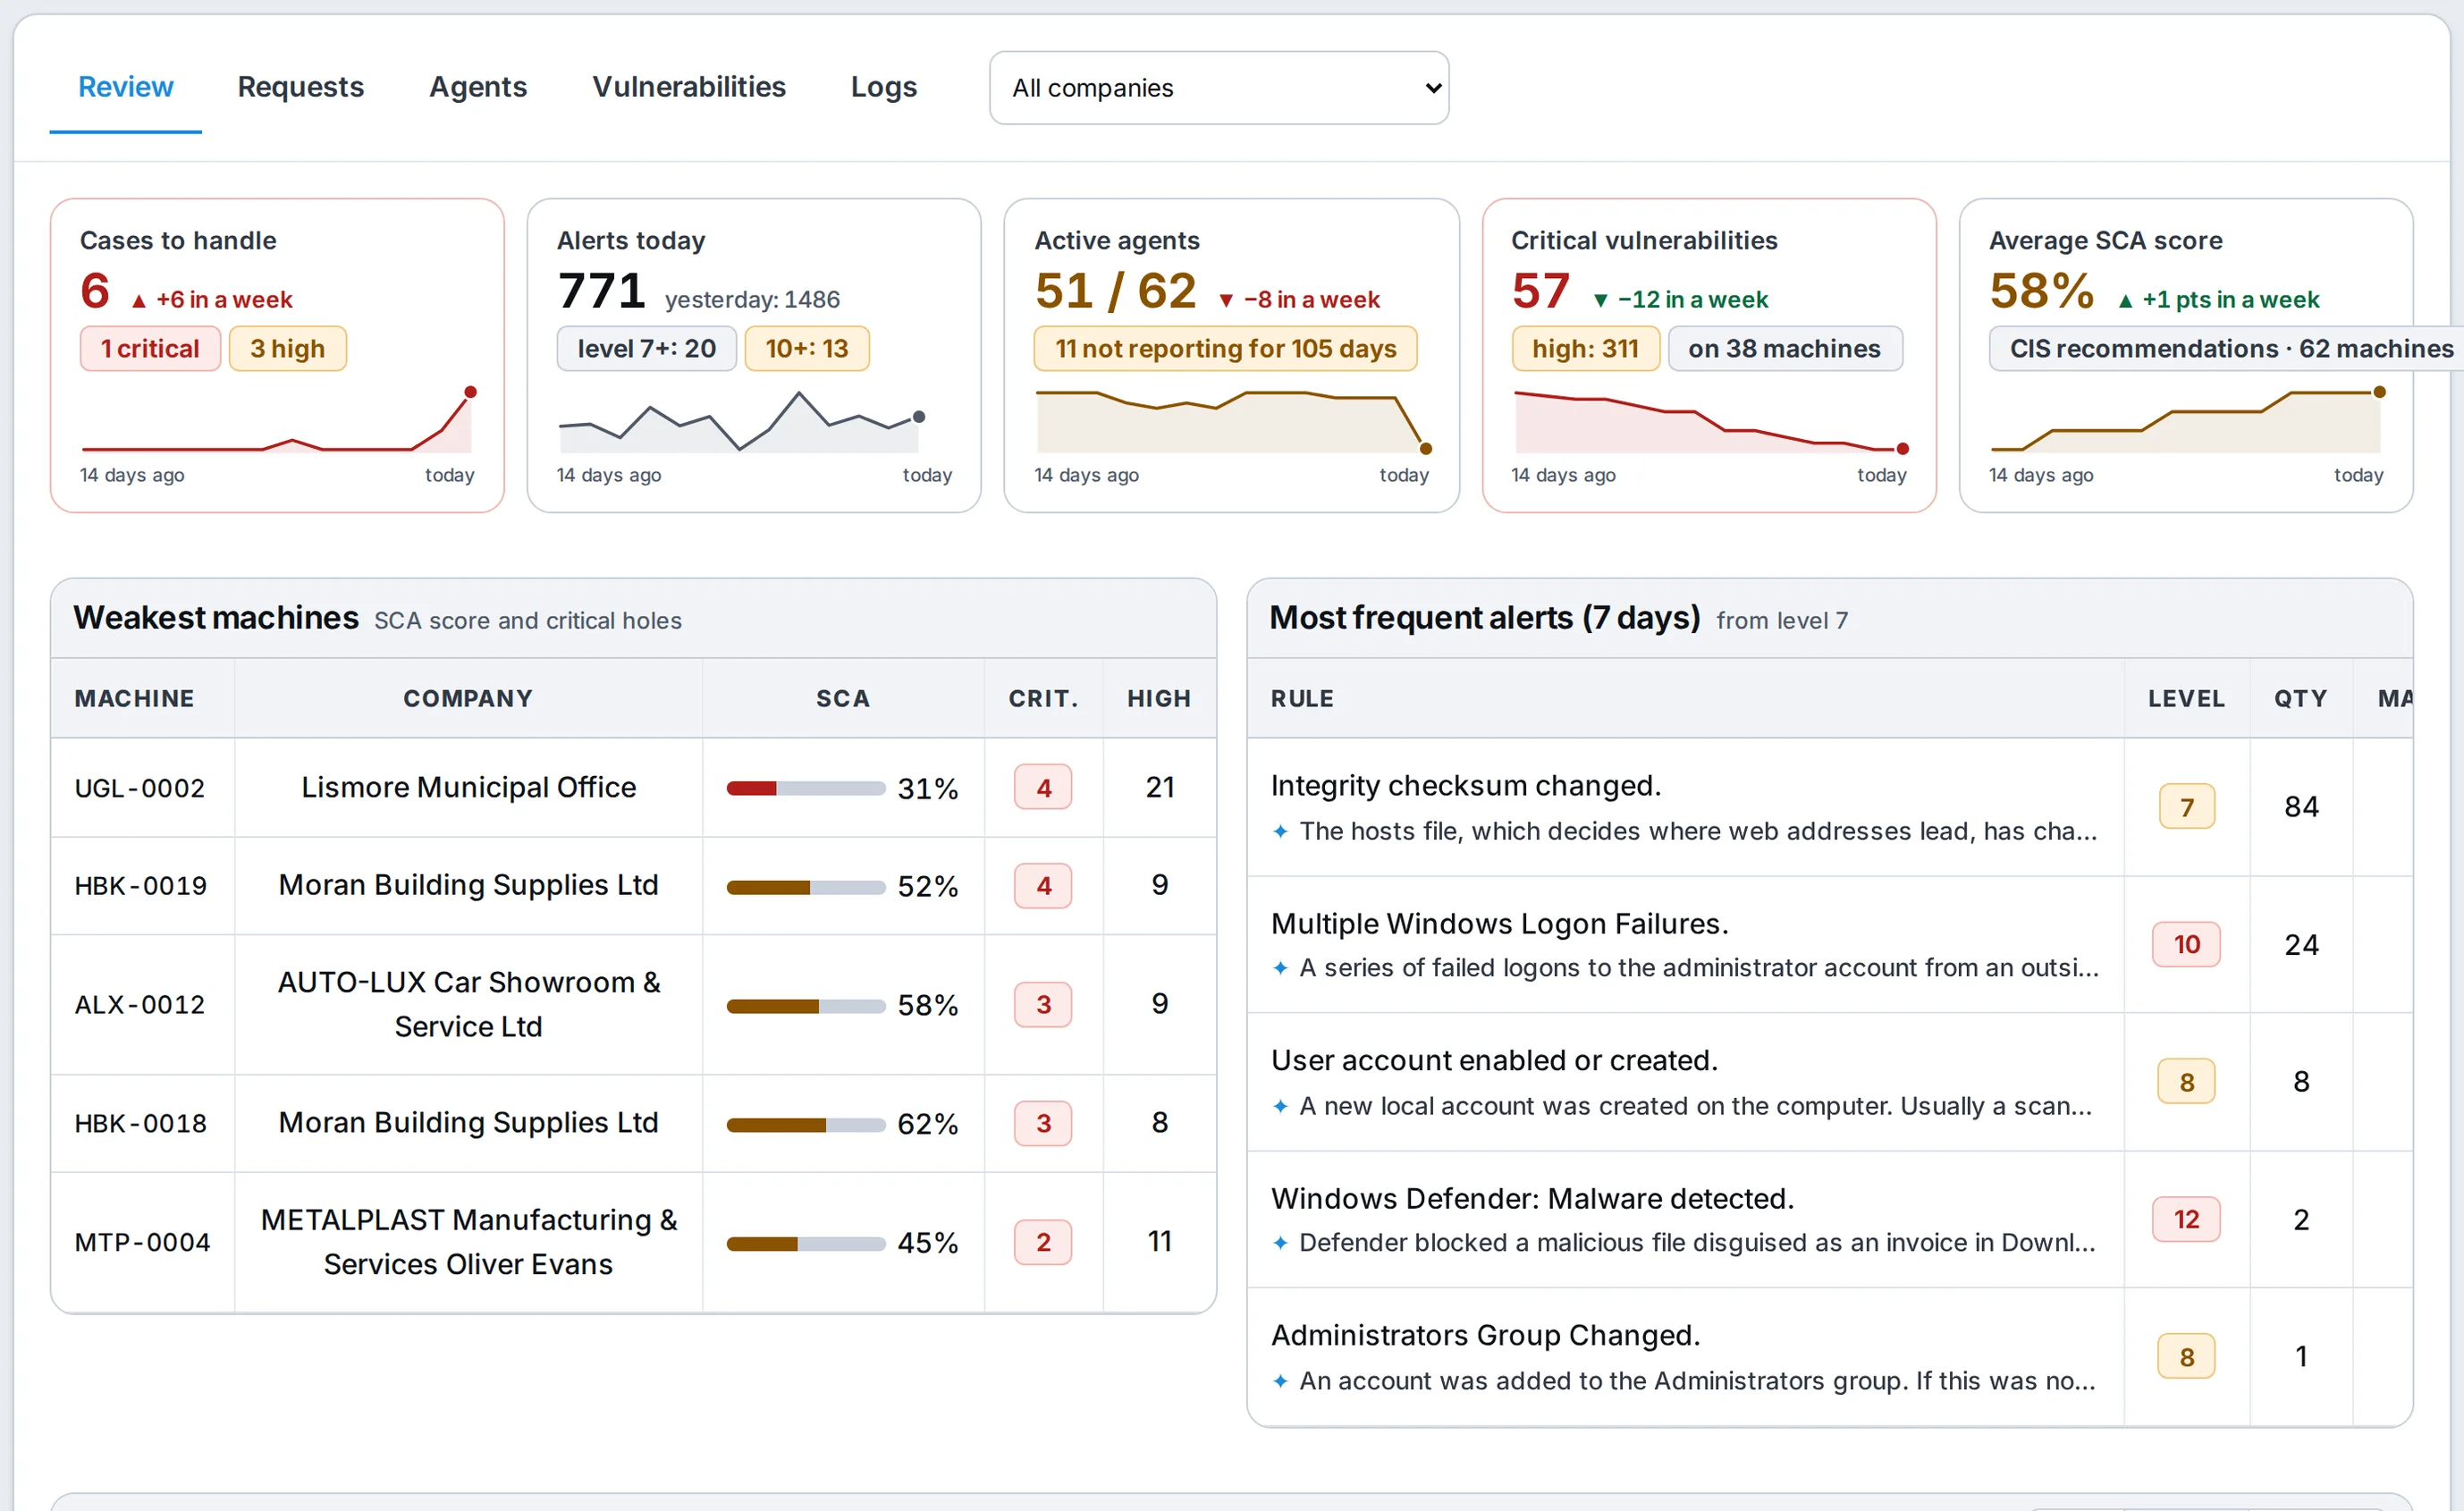Viewport: 2464px width, 1511px height.
Task: Select machine MTP-0004
Action: (143, 1243)
